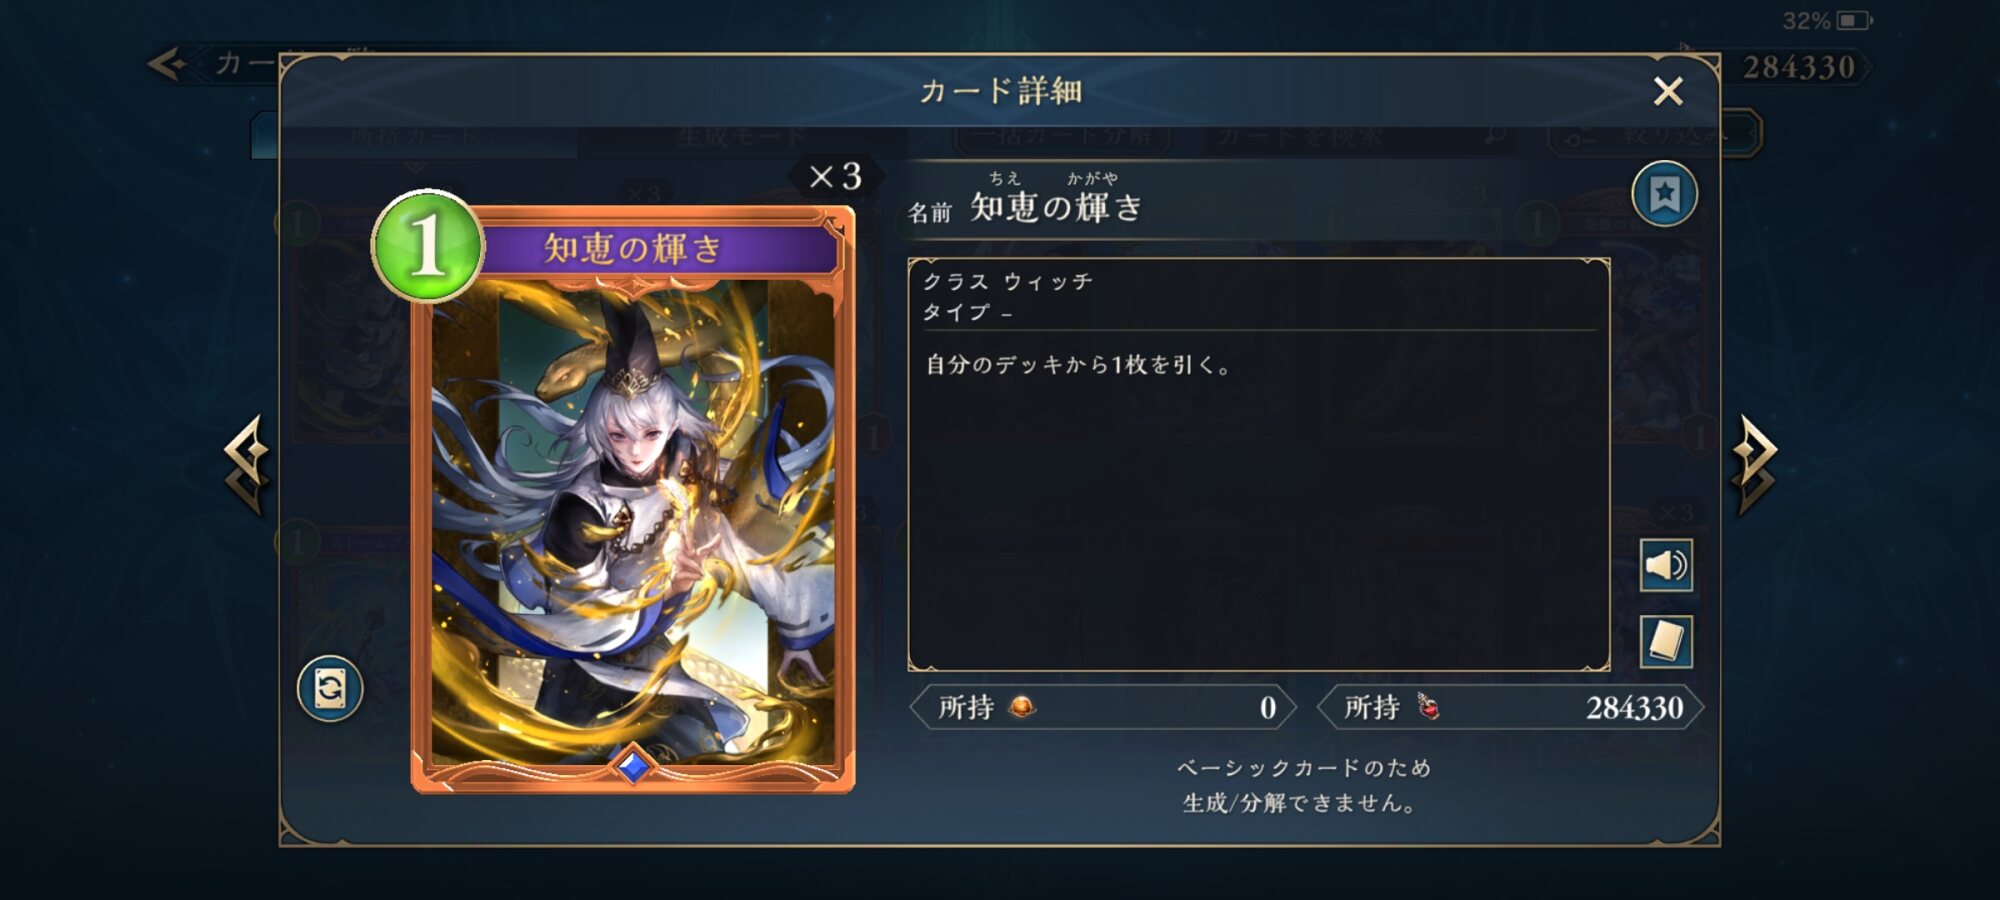This screenshot has width=2000, height=900.
Task: Open the card flavor text page icon
Action: [x=1666, y=641]
